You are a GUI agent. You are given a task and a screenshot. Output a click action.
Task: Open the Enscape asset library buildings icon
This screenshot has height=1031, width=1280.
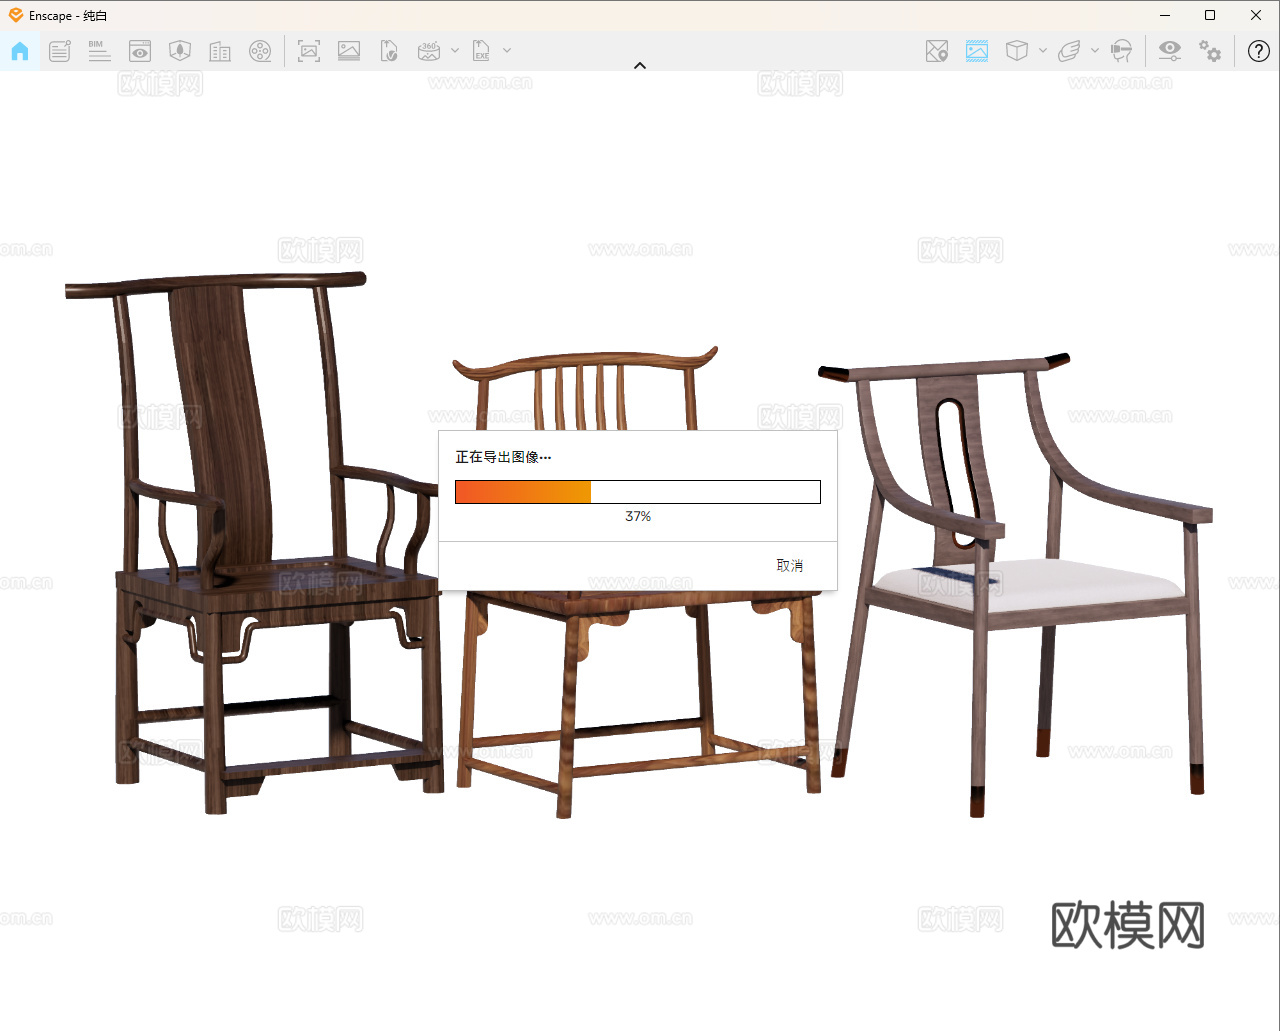click(220, 51)
